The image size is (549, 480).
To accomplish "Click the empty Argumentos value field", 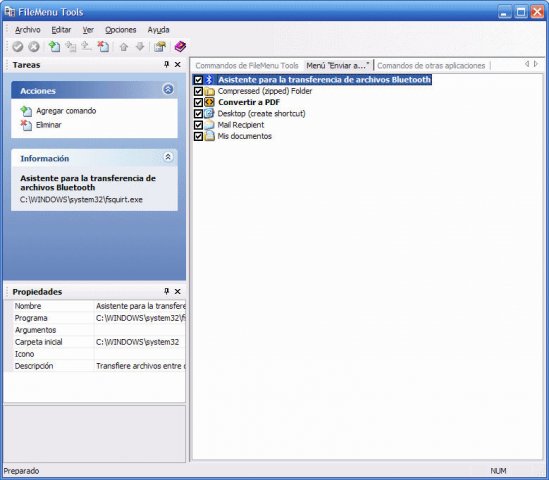I will [x=140, y=330].
